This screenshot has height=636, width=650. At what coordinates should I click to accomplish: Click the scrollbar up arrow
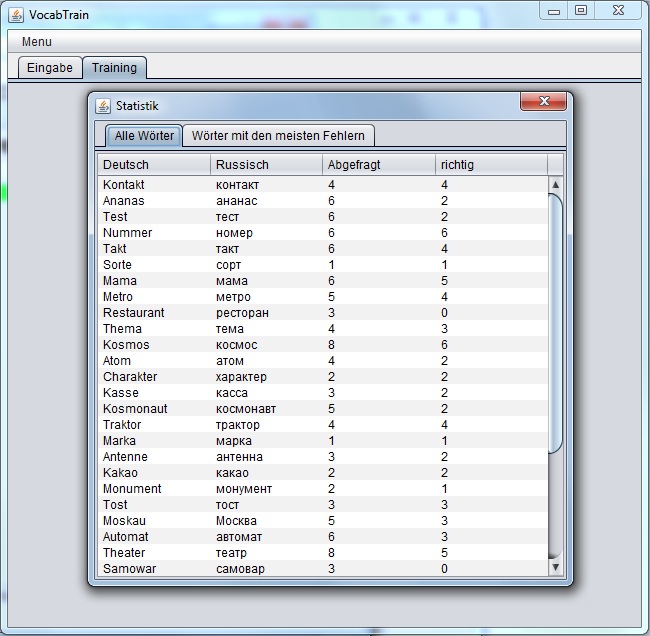(556, 185)
